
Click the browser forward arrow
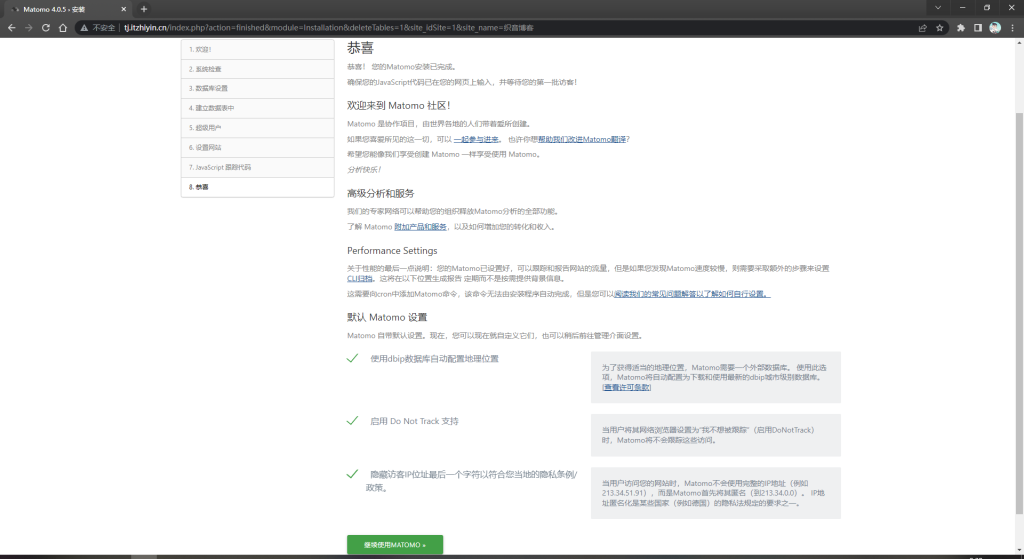click(28, 27)
